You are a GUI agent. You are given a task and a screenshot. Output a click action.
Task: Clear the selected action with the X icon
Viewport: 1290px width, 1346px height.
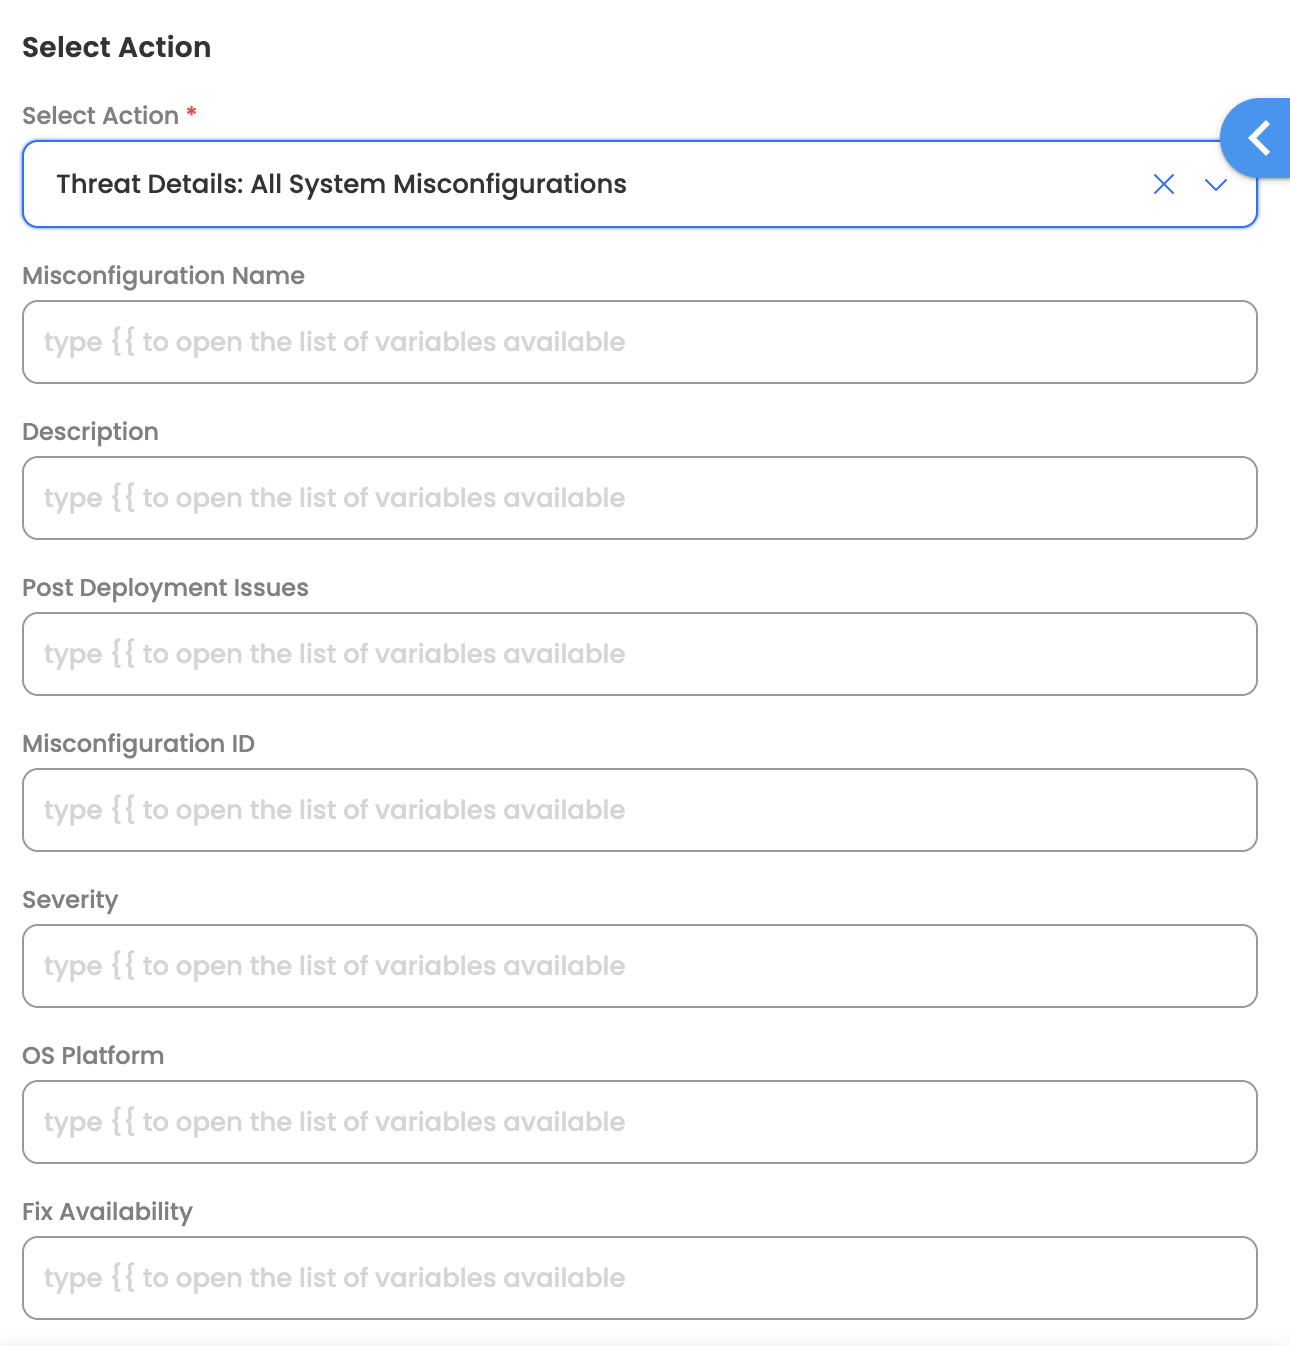(x=1163, y=184)
